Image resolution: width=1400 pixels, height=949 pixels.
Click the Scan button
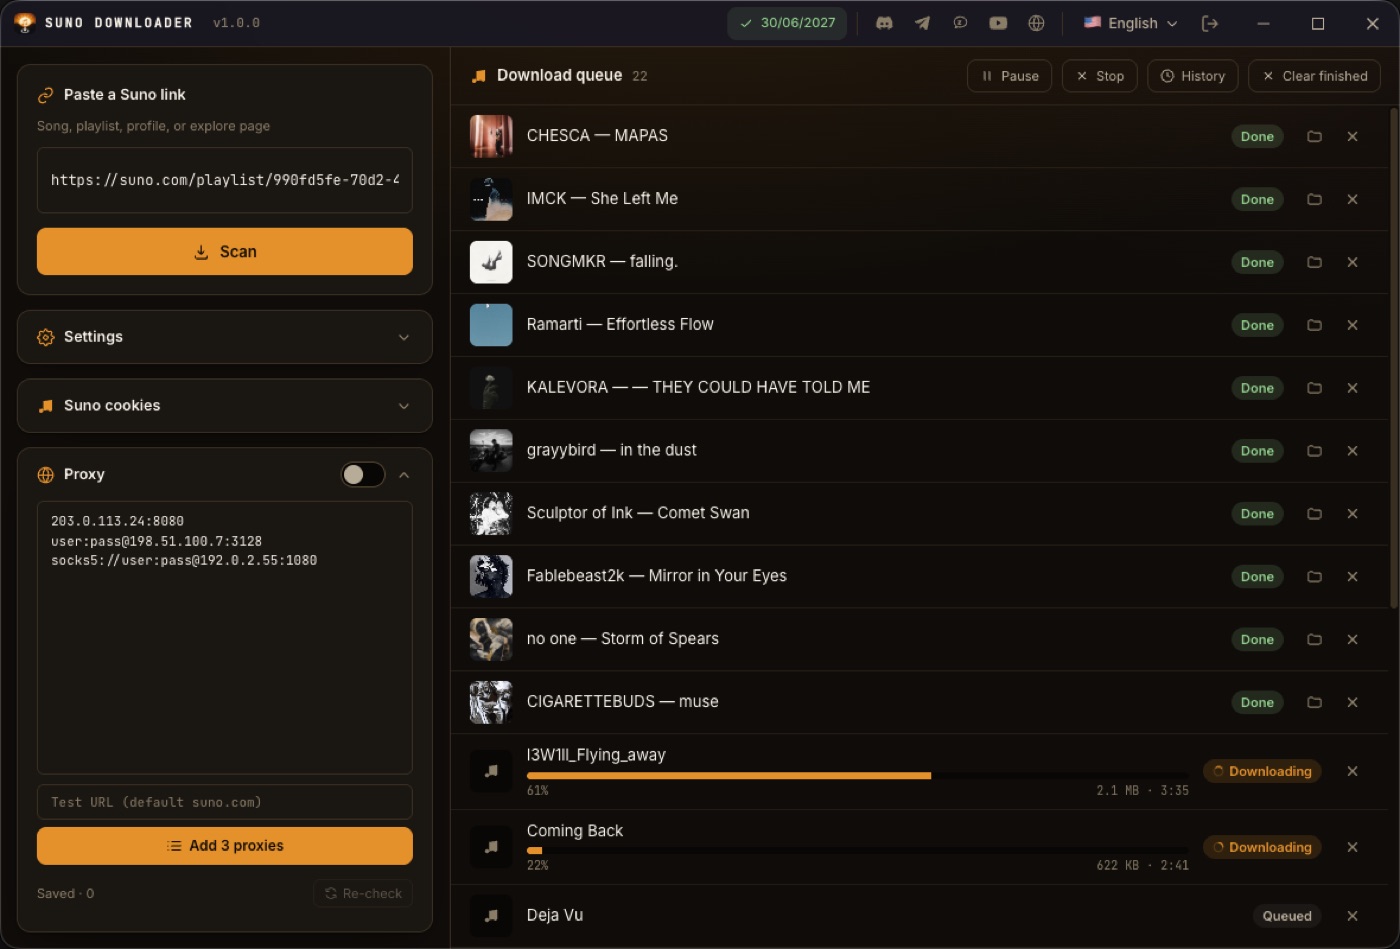coord(225,251)
